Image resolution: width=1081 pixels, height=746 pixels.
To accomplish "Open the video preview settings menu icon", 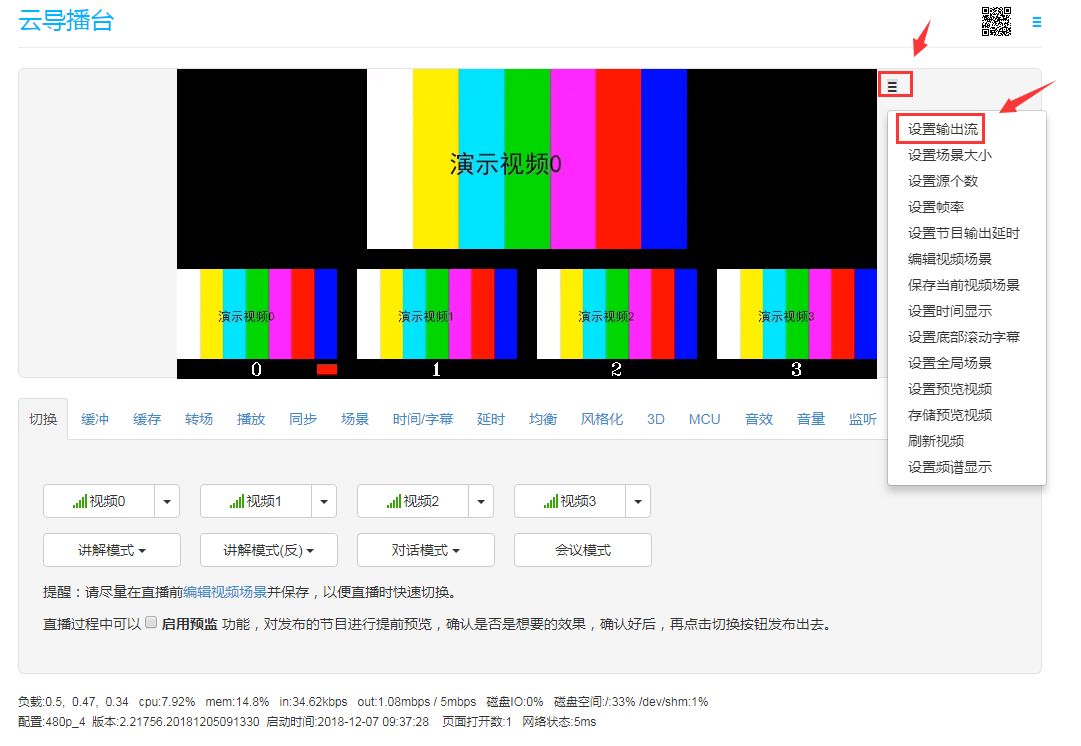I will pyautogui.click(x=893, y=86).
